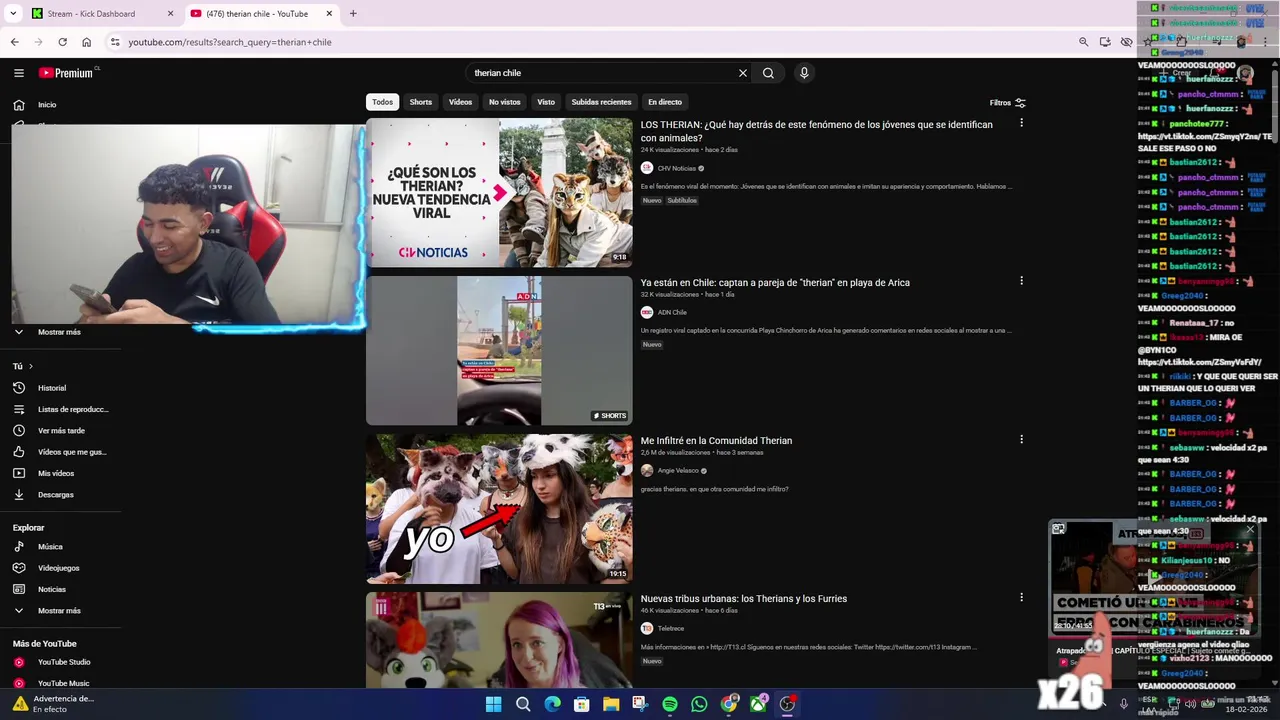This screenshot has height=720, width=1280.
Task: Open Videos que me gustan
Action: pyautogui.click(x=71, y=452)
